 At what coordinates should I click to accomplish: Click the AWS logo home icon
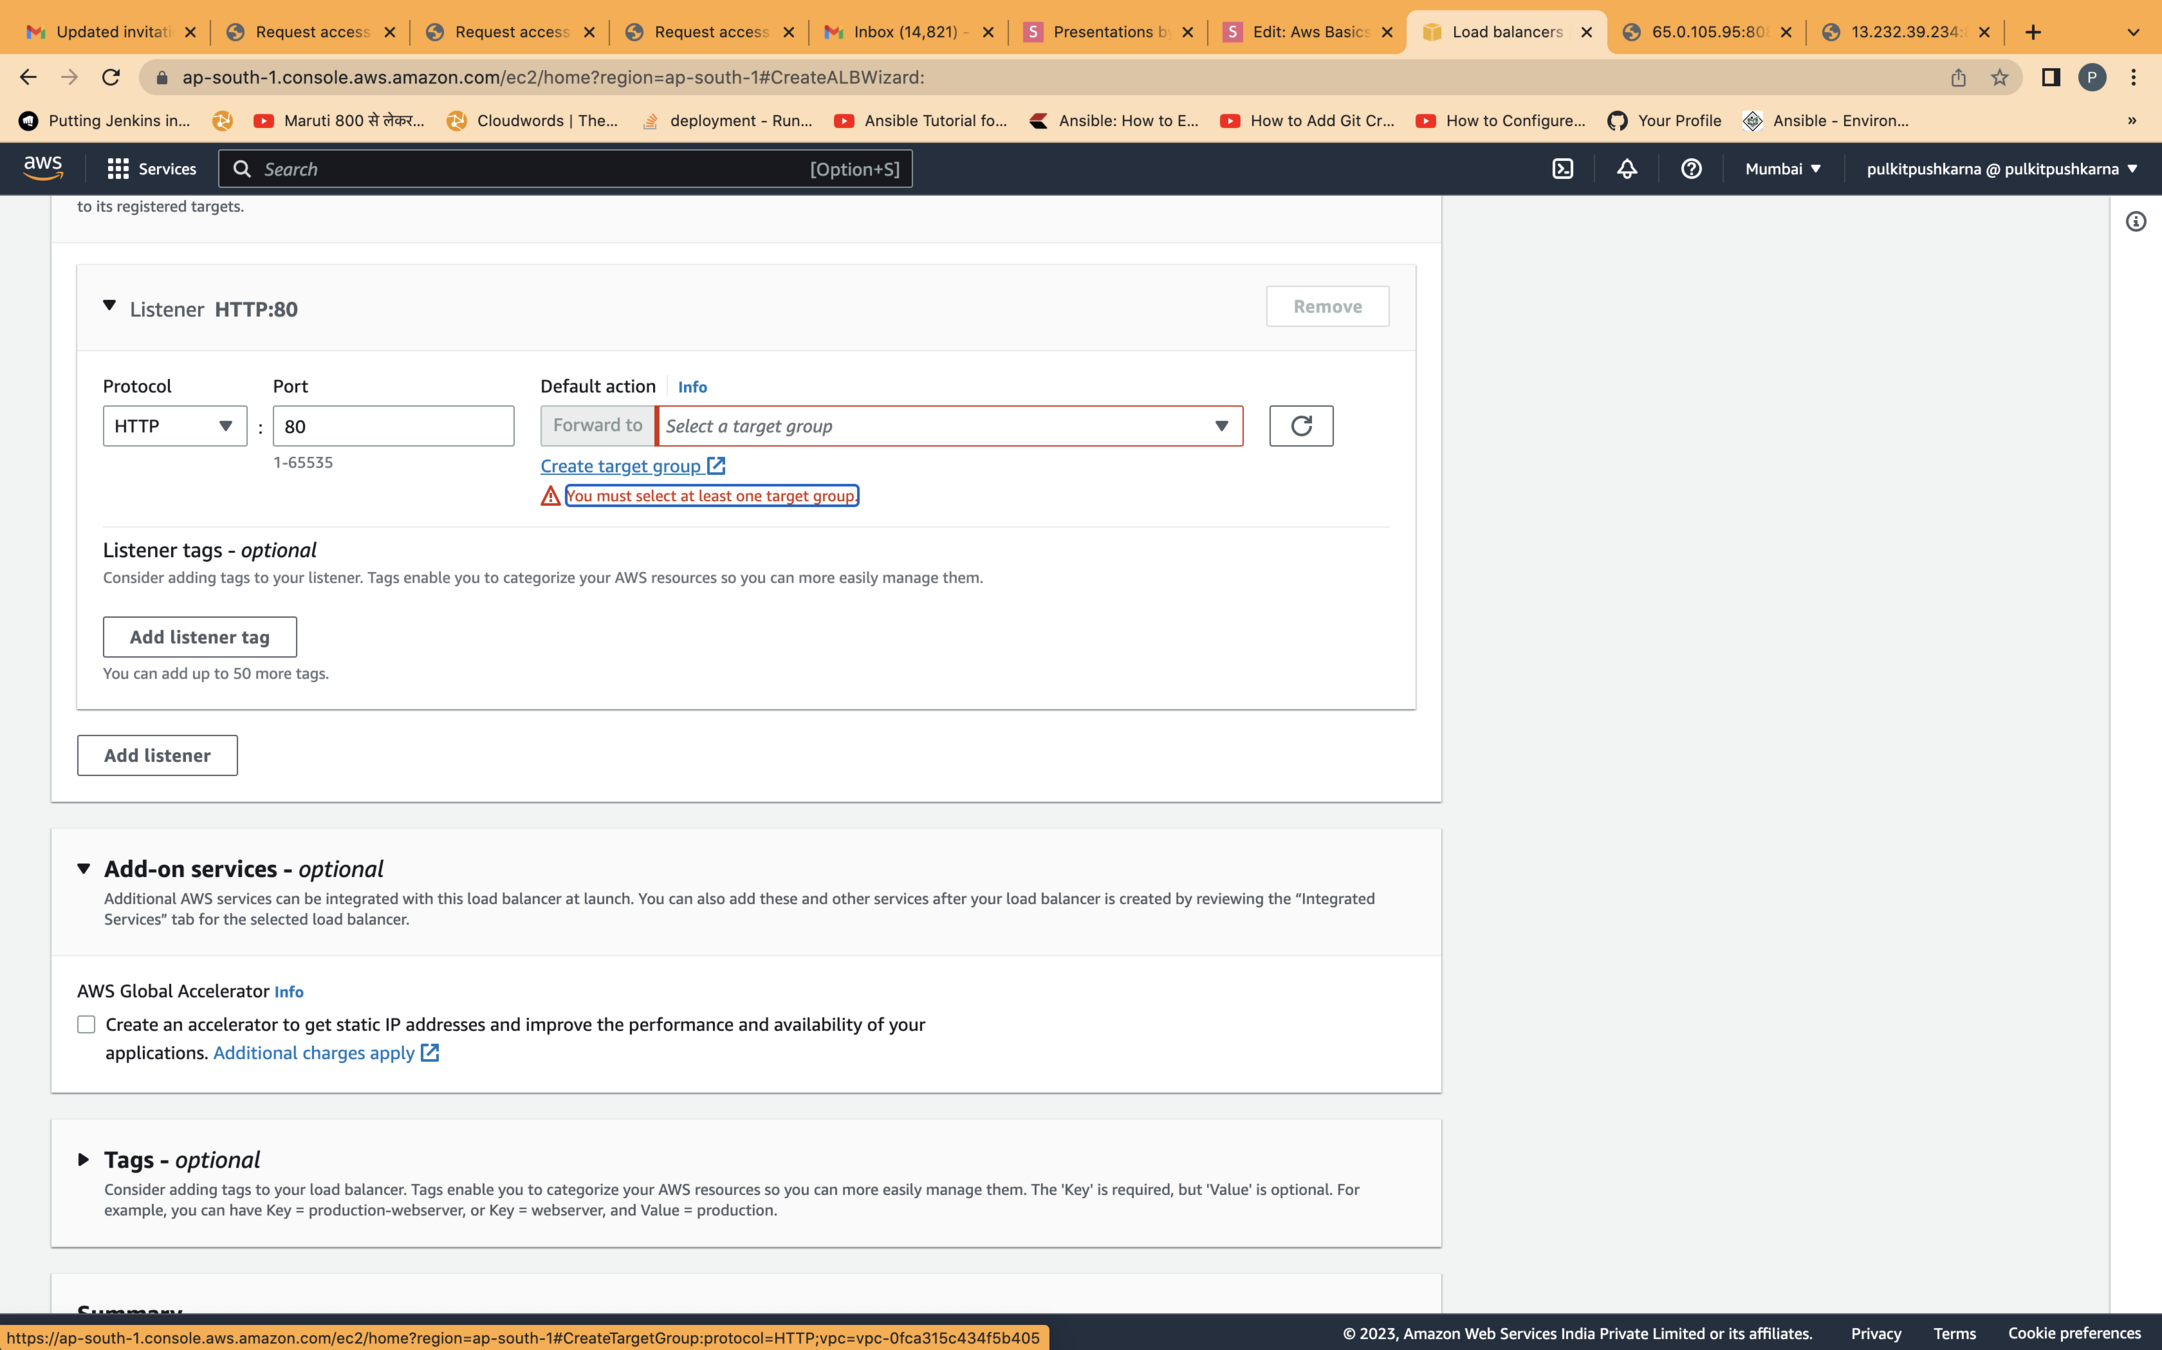[x=43, y=168]
